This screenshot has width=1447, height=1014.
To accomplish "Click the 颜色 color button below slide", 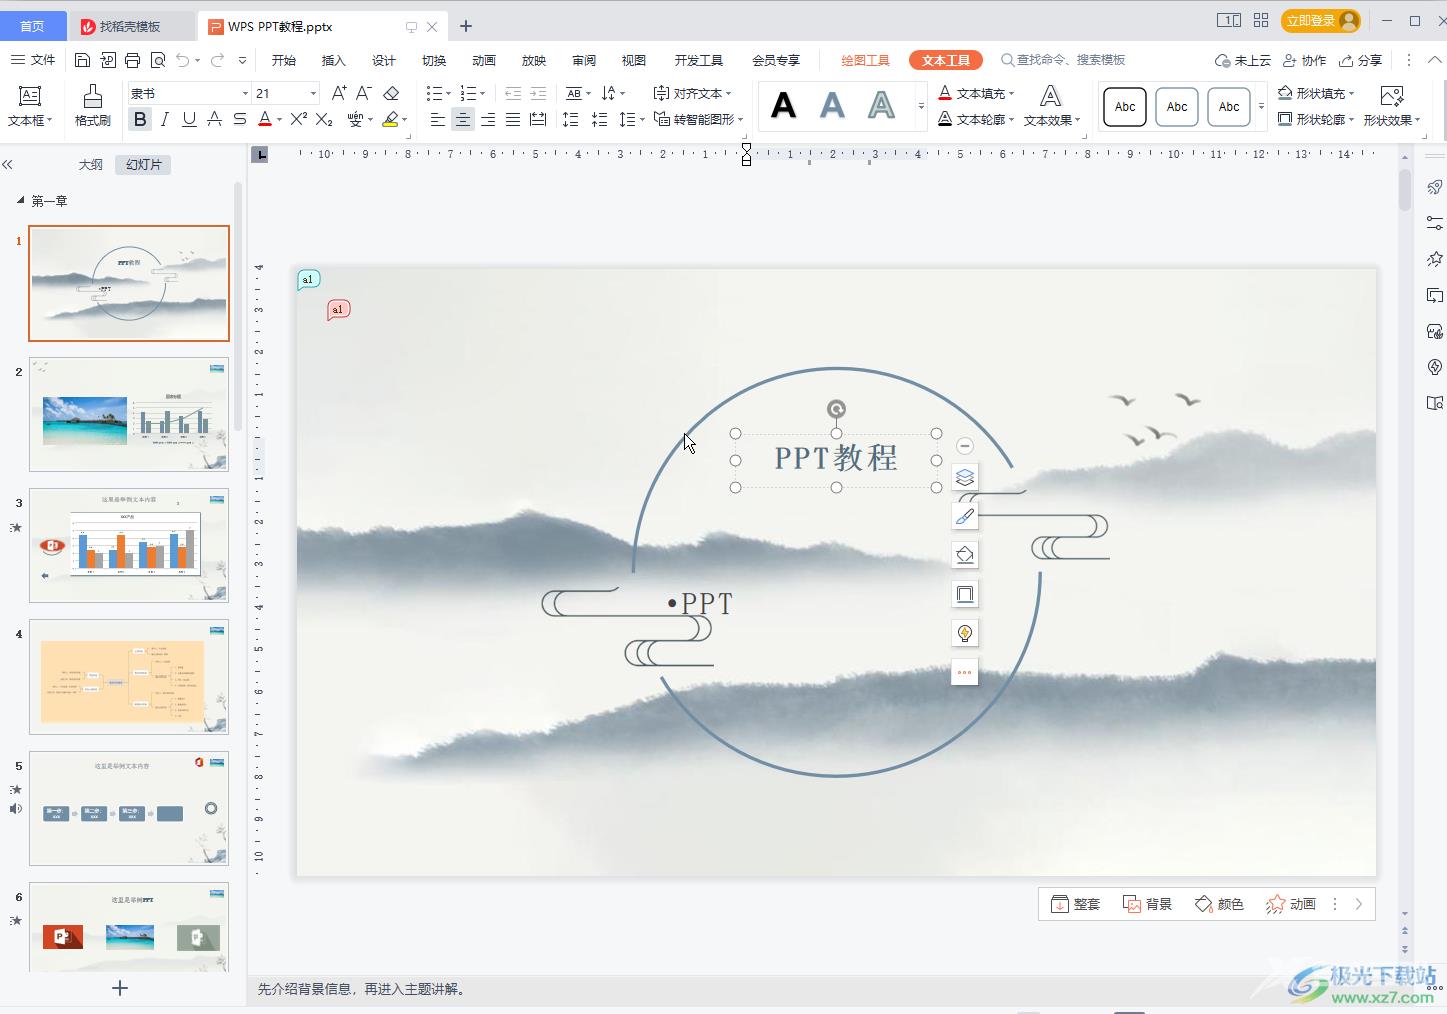I will click(1219, 904).
